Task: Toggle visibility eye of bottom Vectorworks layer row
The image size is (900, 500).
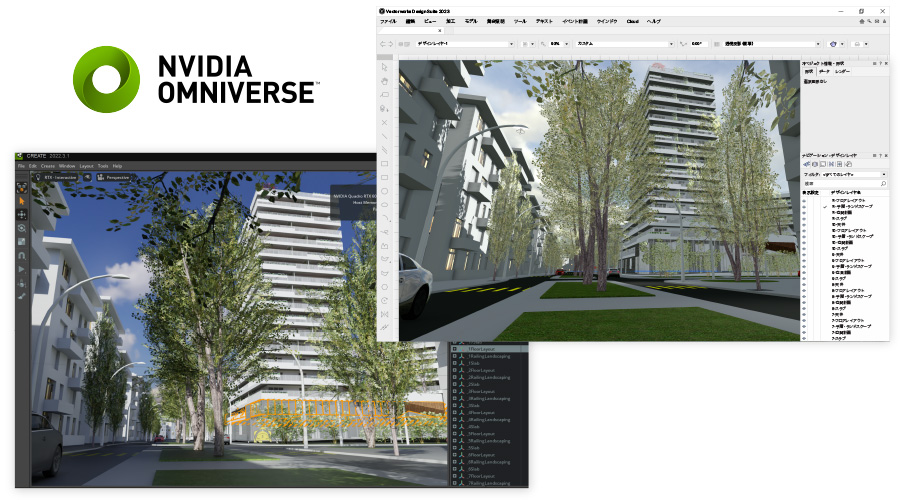Action: click(804, 338)
